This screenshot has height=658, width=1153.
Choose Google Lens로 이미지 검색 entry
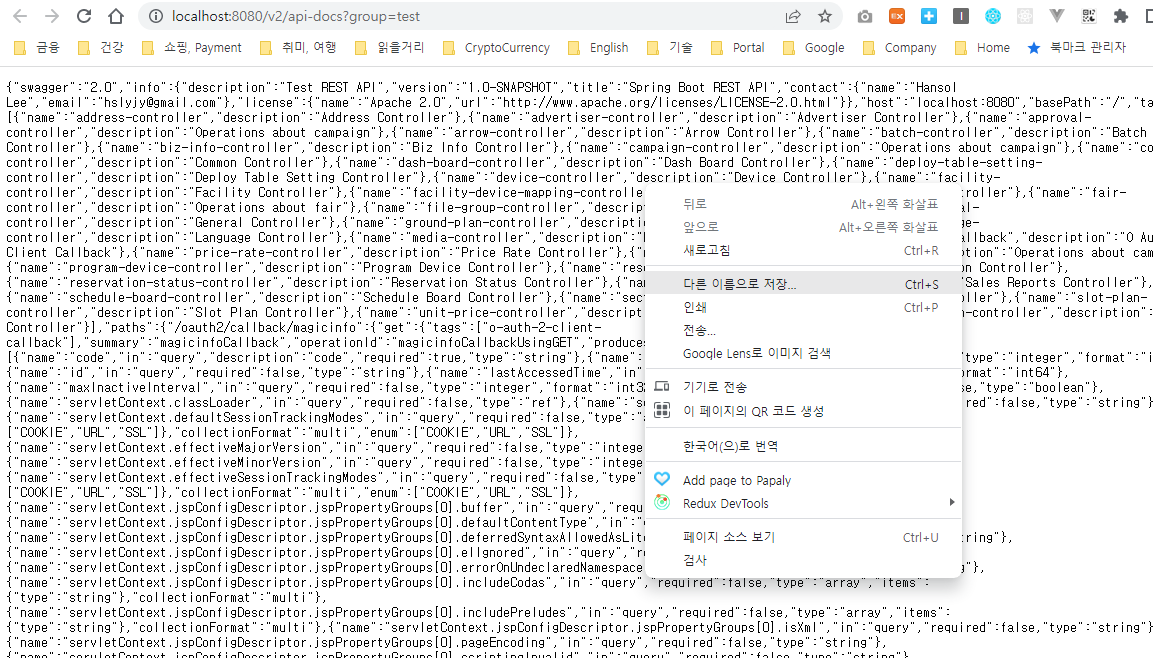pyautogui.click(x=803, y=354)
